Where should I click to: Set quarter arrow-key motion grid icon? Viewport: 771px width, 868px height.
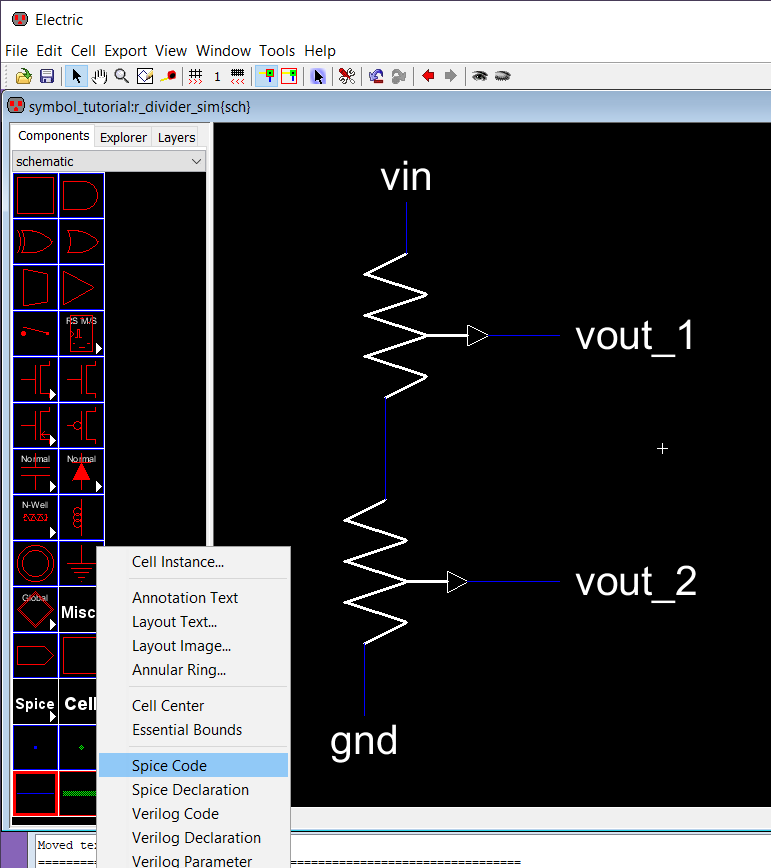coord(237,76)
